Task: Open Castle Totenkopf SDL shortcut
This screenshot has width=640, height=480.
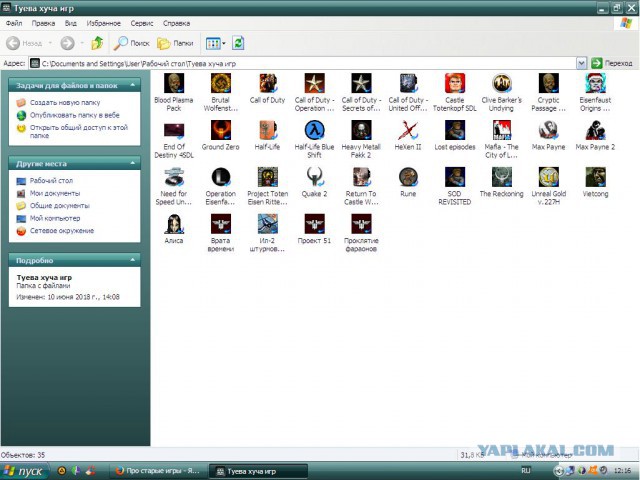Action: click(x=455, y=83)
